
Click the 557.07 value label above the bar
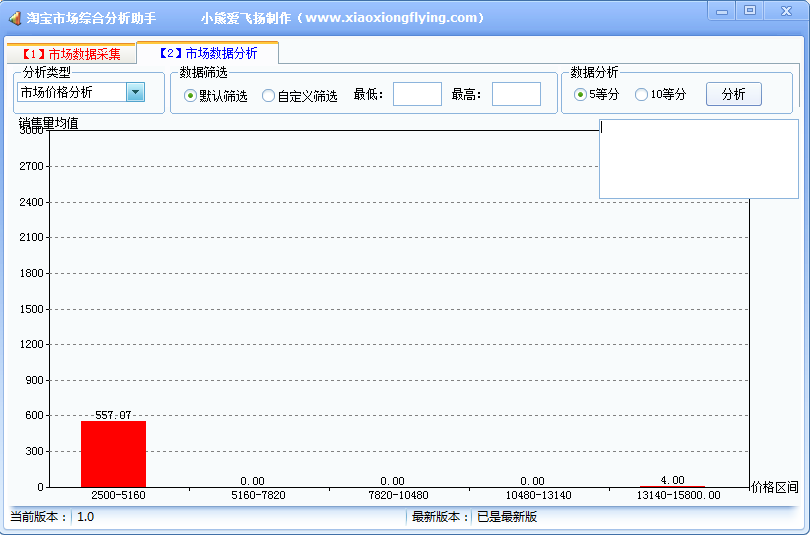[x=113, y=415]
